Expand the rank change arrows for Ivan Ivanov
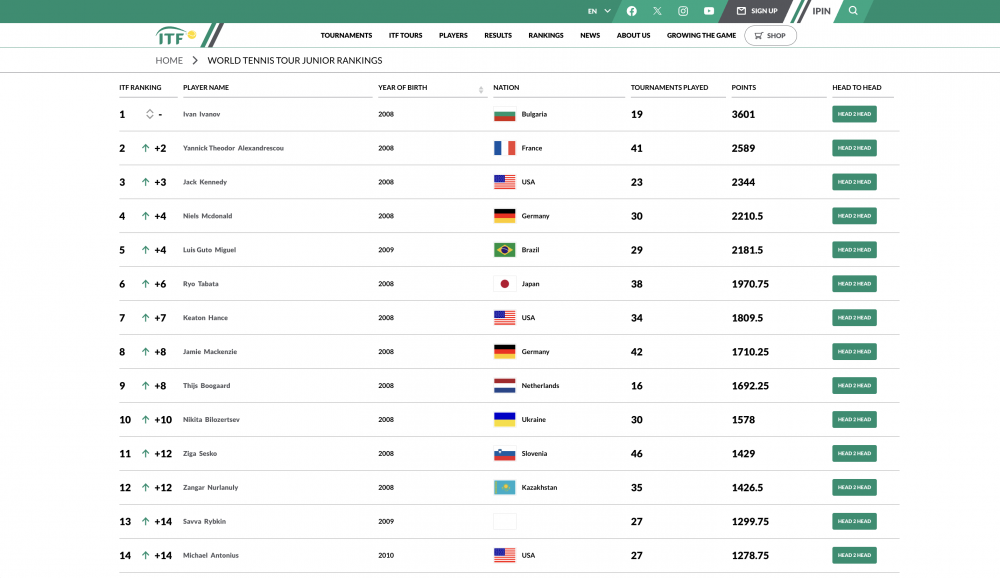The height and width of the screenshot is (578, 1000). click(x=149, y=114)
